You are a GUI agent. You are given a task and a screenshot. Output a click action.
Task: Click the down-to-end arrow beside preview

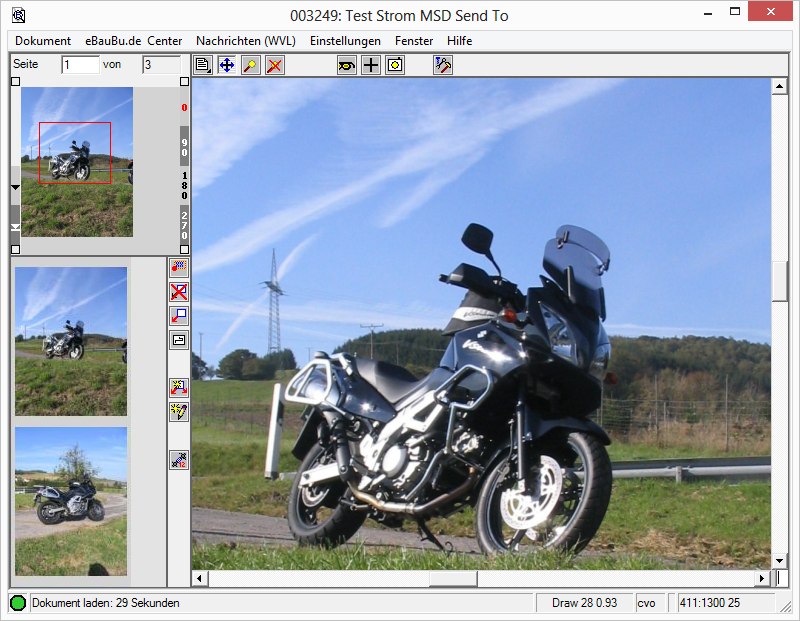[x=15, y=227]
